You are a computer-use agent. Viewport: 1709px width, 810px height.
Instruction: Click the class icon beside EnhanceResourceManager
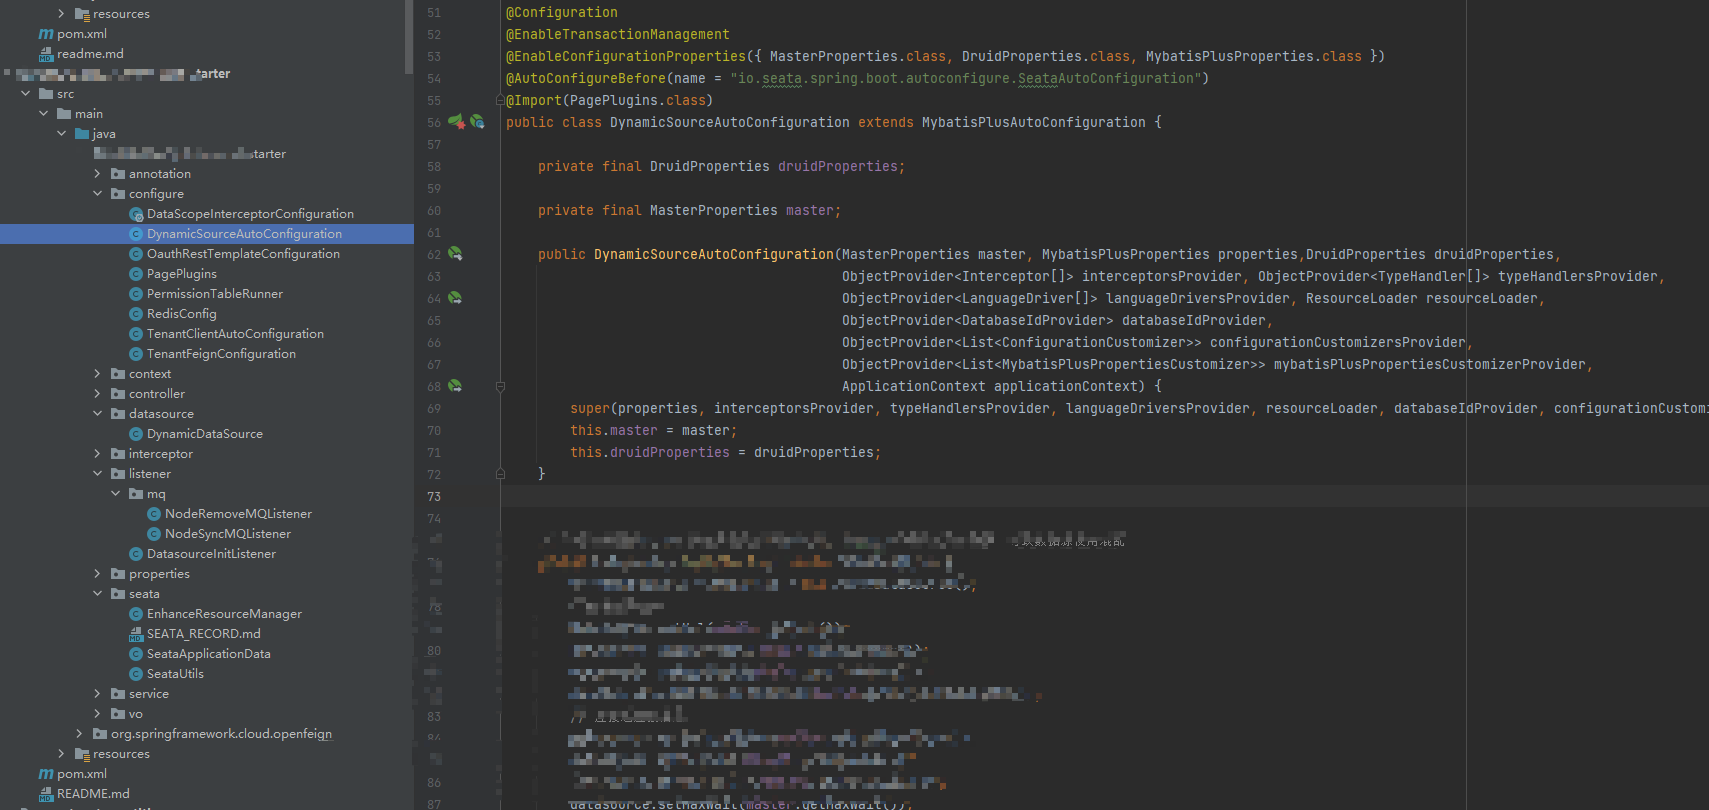pyautogui.click(x=136, y=614)
